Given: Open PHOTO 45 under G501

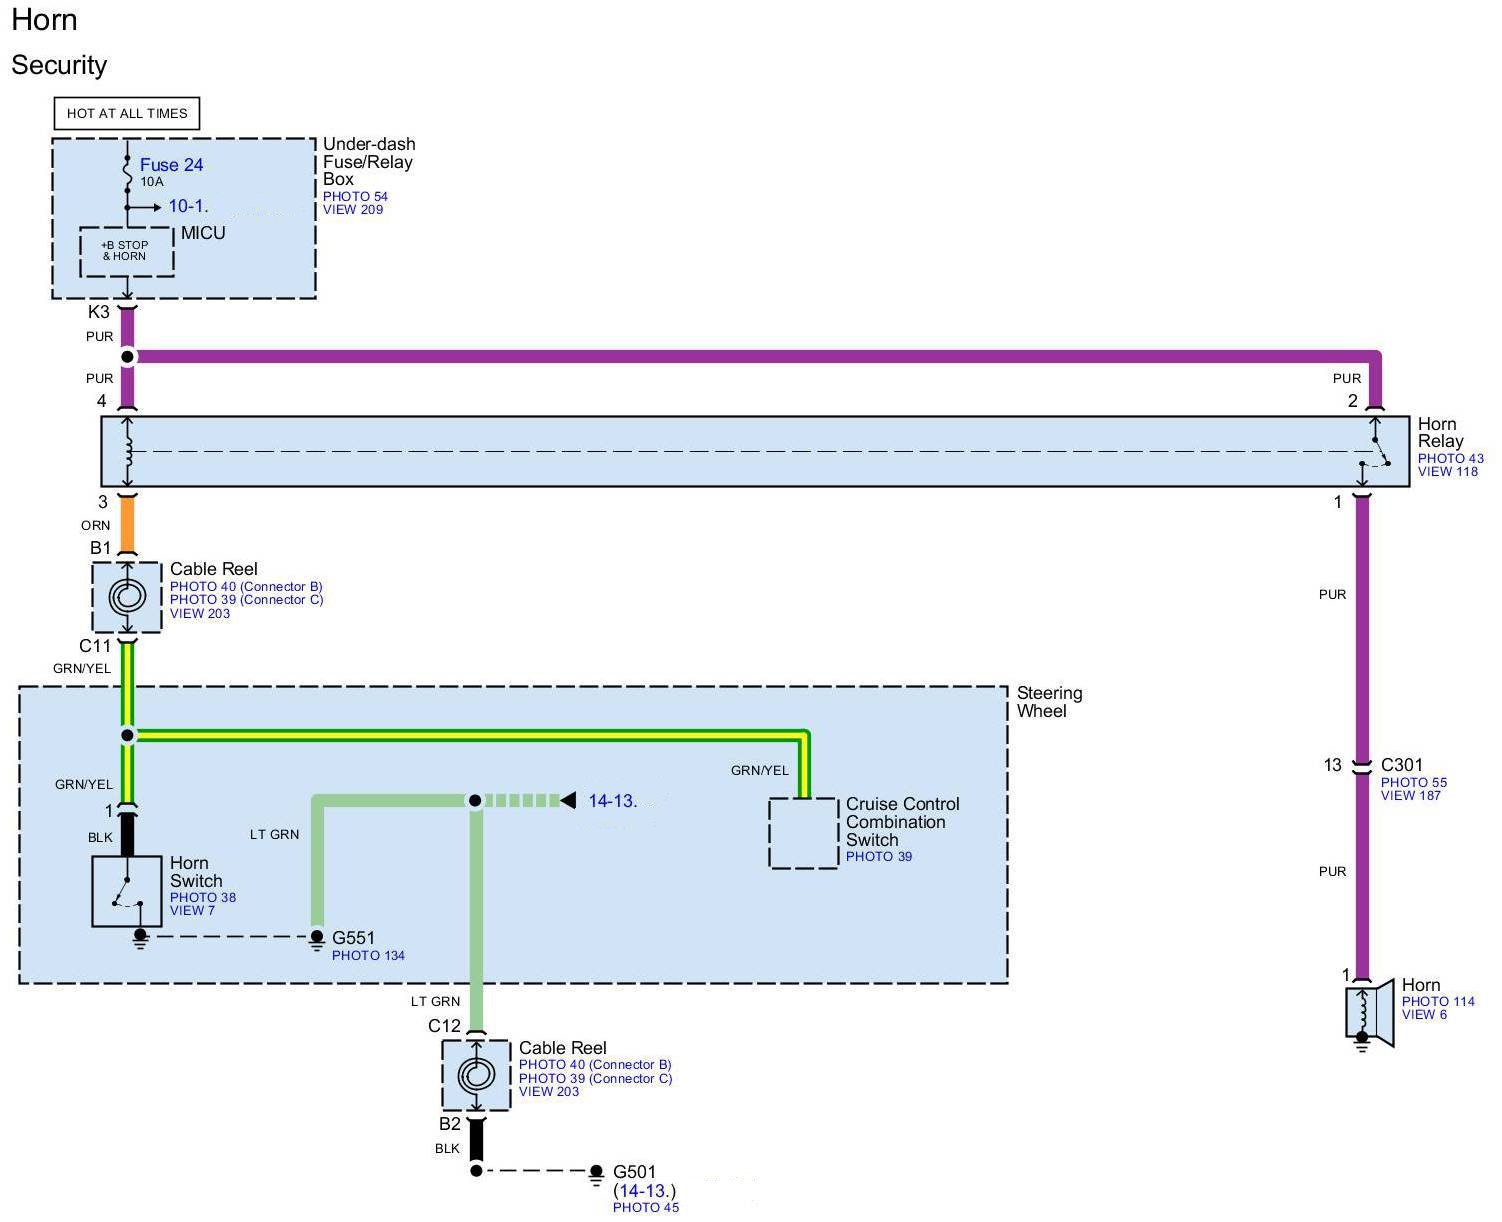Looking at the screenshot, I should 645,1207.
